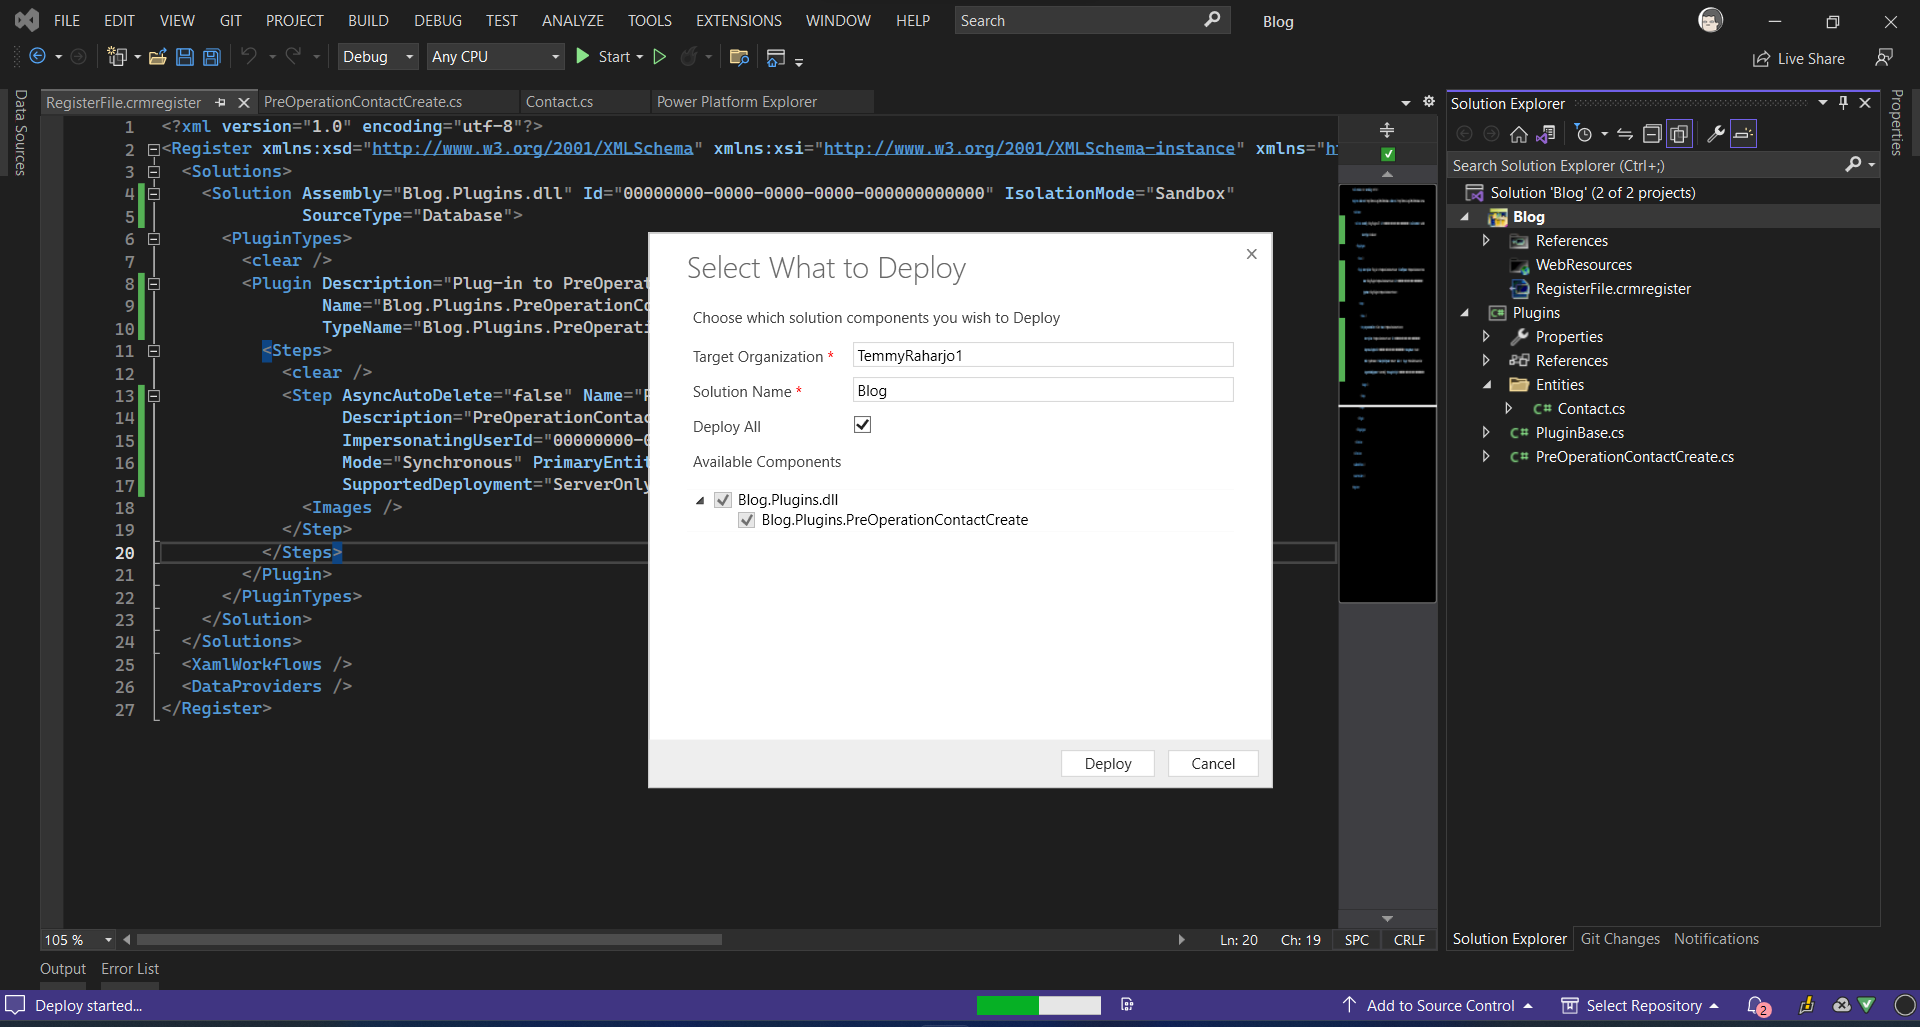Switch to the PreOperationContactCreate.cs tab
This screenshot has width=1920, height=1027.
pyautogui.click(x=363, y=102)
